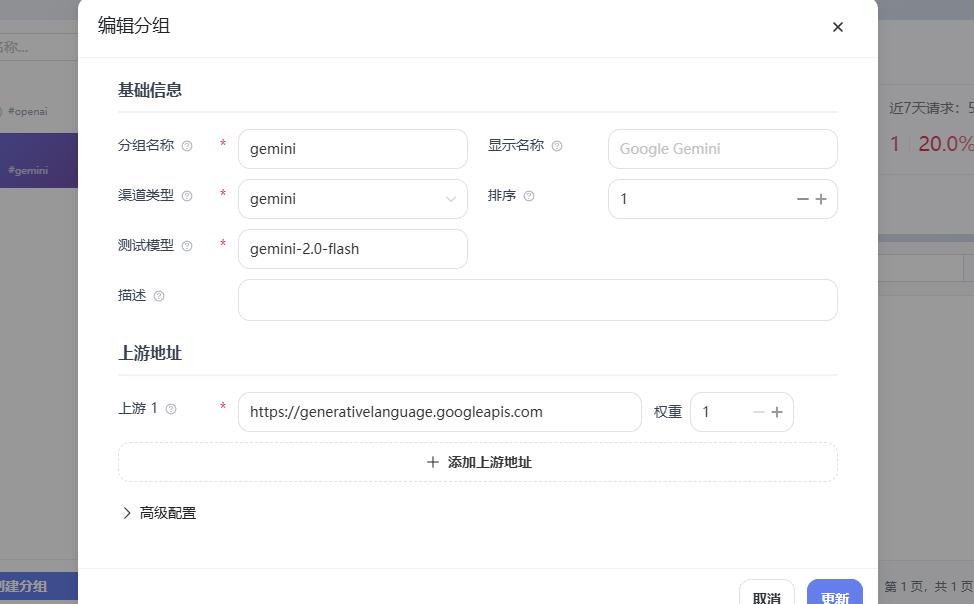Click help icon next to 显示名称
The height and width of the screenshot is (604, 974).
point(557,146)
